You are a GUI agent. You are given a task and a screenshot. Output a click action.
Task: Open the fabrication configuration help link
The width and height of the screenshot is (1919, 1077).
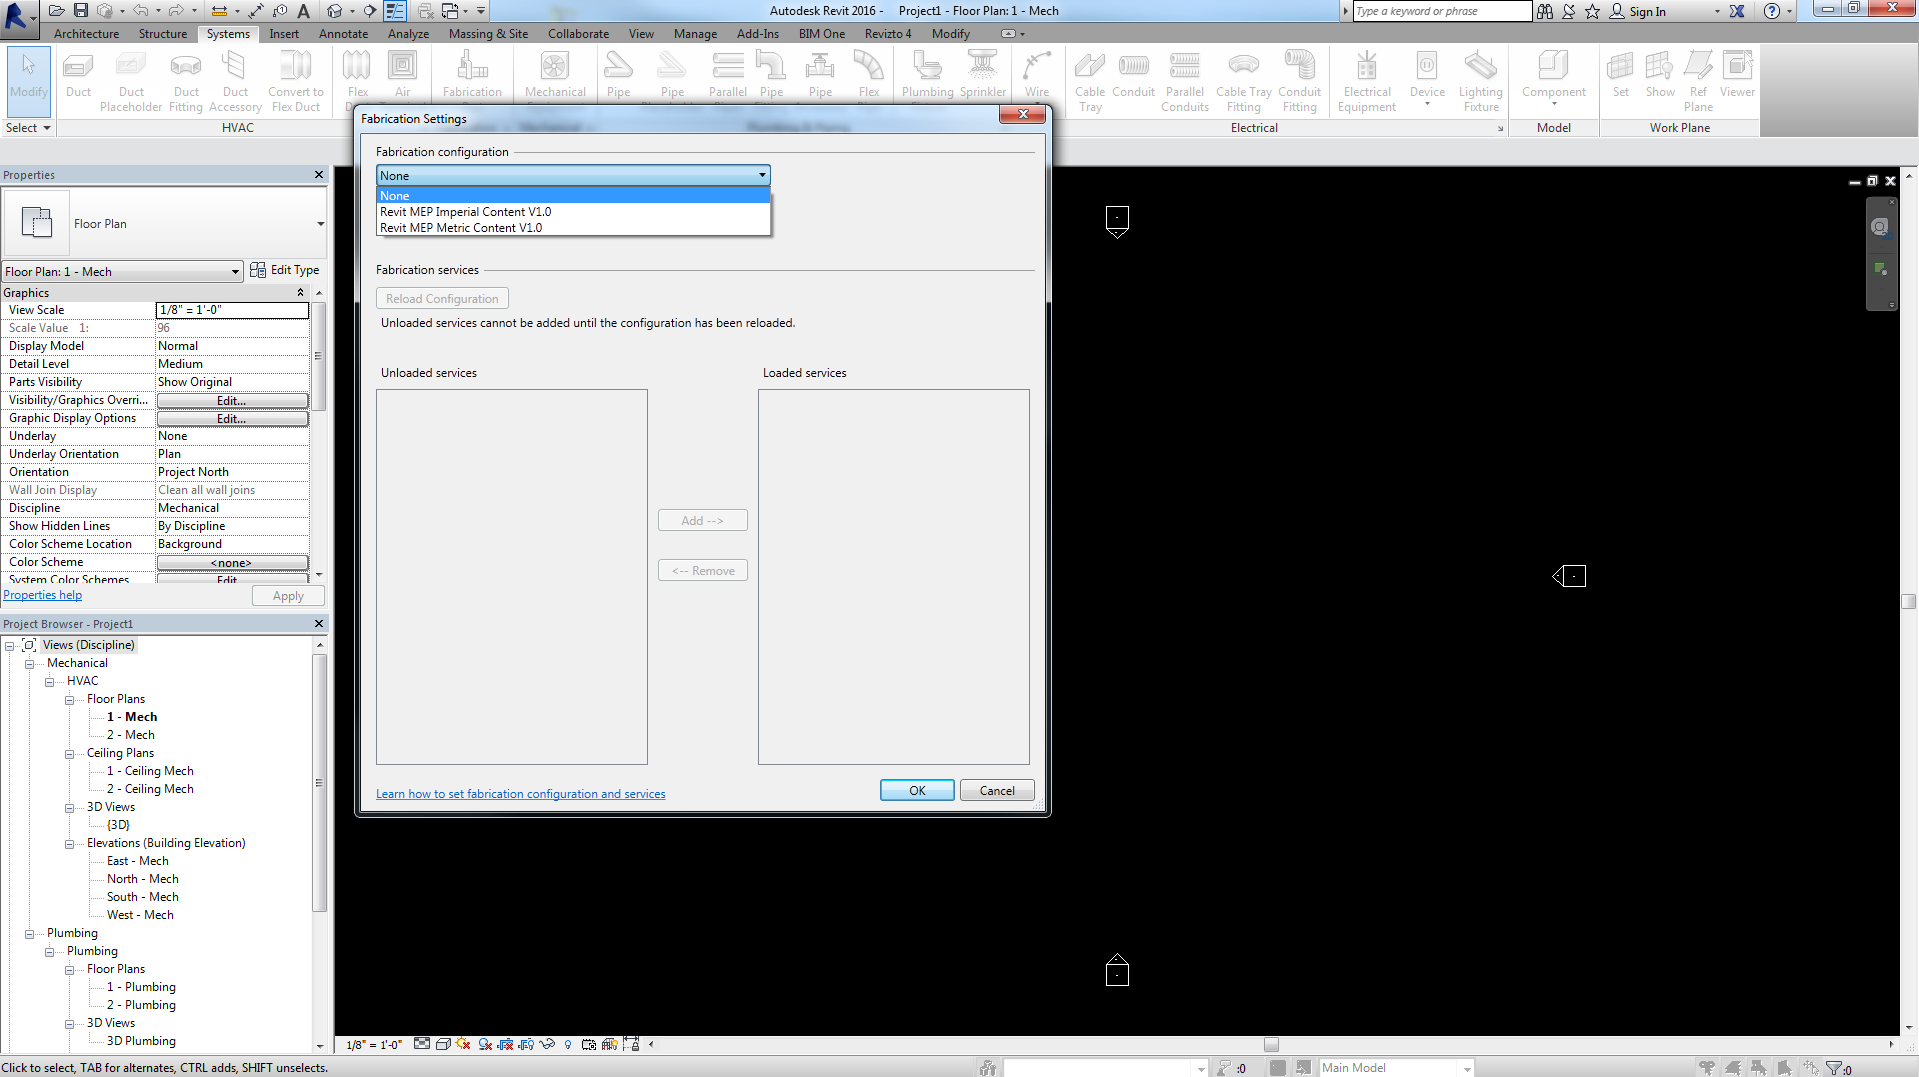(x=520, y=793)
